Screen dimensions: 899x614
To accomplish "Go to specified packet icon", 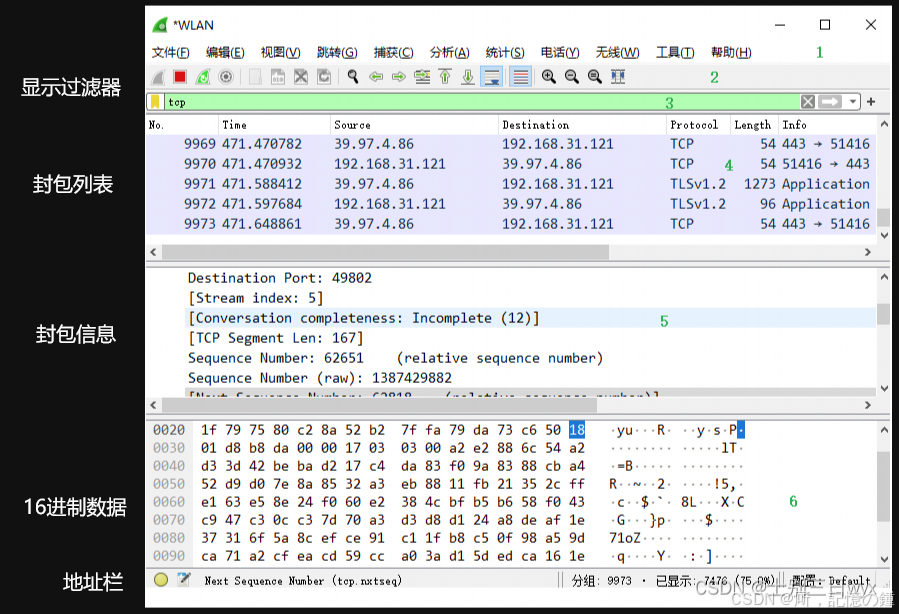I will click(423, 77).
